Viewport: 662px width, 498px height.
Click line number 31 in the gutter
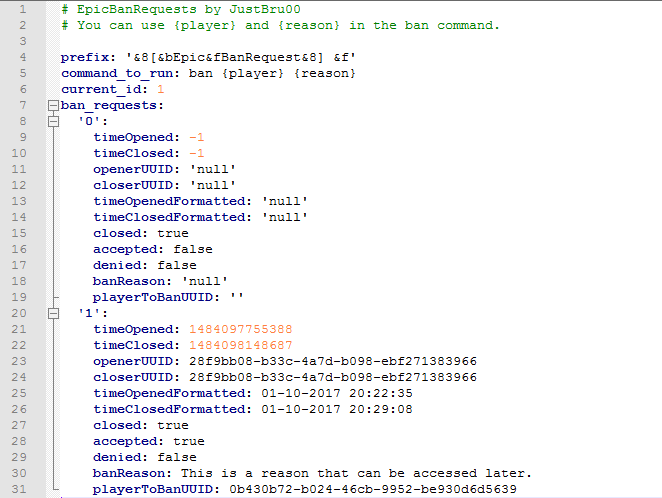tap(18, 489)
